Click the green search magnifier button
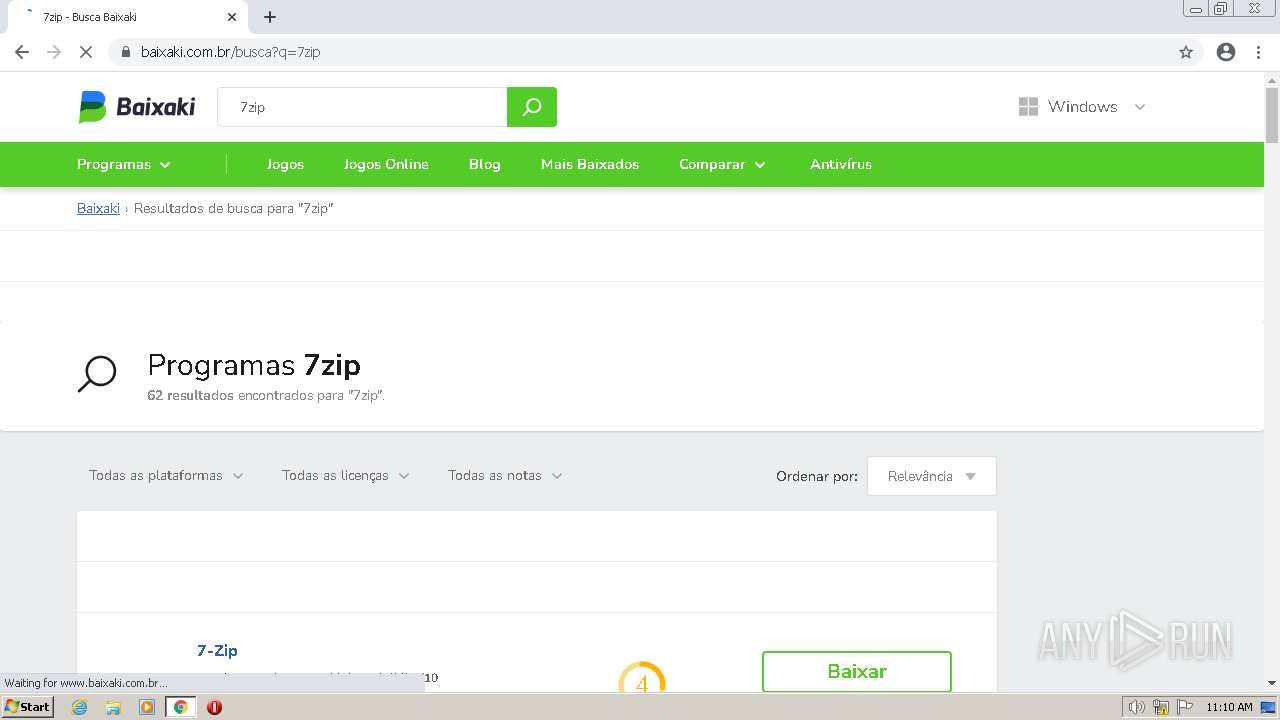This screenshot has width=1280, height=720. (x=532, y=107)
